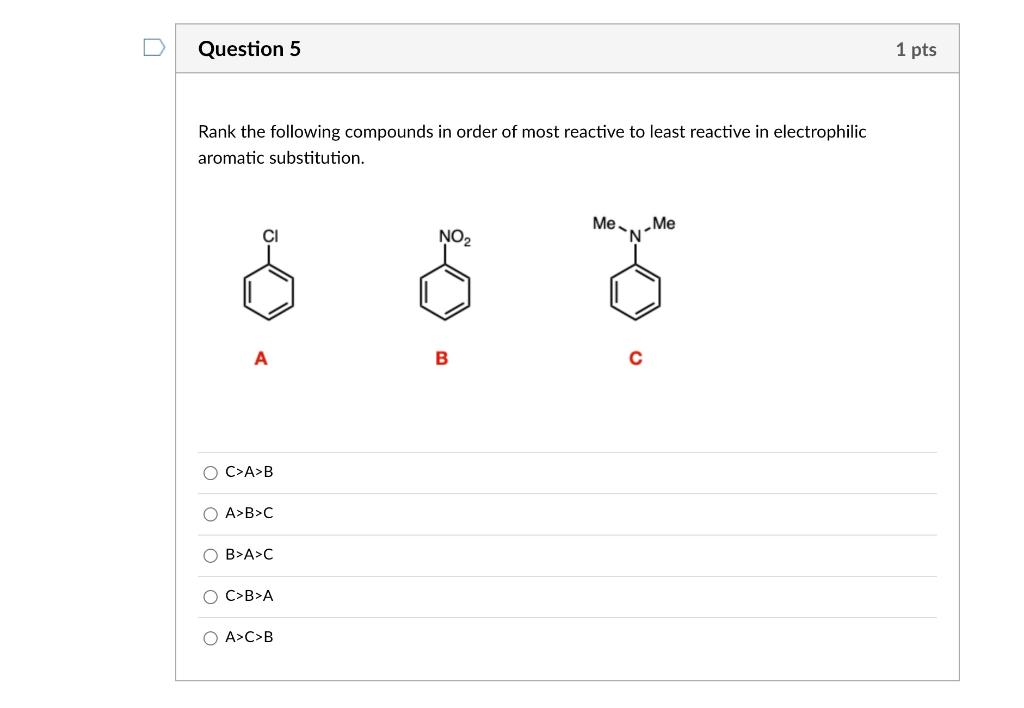The width and height of the screenshot is (1024, 708).
Task: Click the C>A>B answer row text
Action: 249,471
